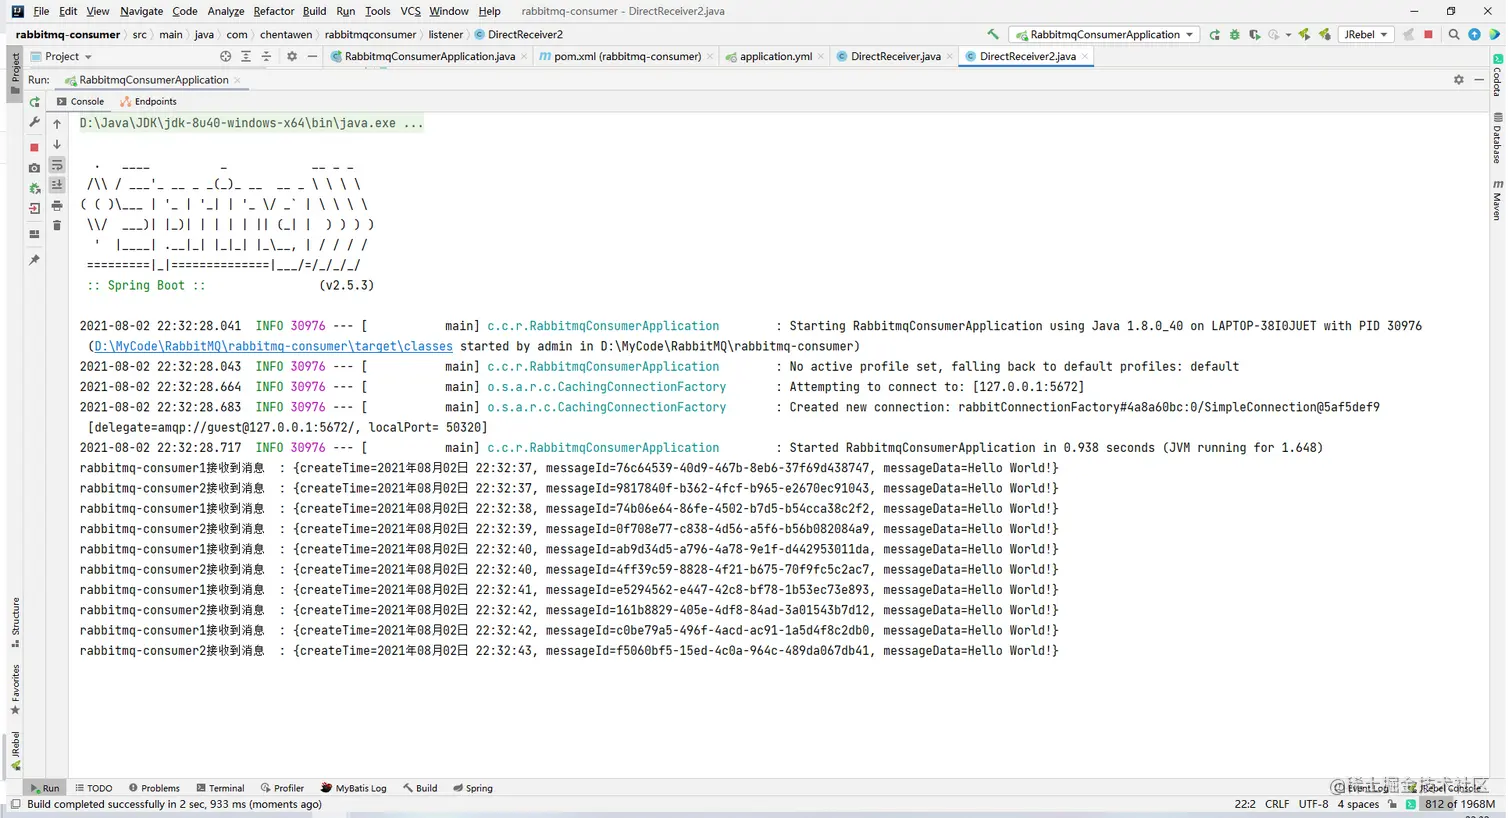Click the blue update arrow icon

[1474, 34]
